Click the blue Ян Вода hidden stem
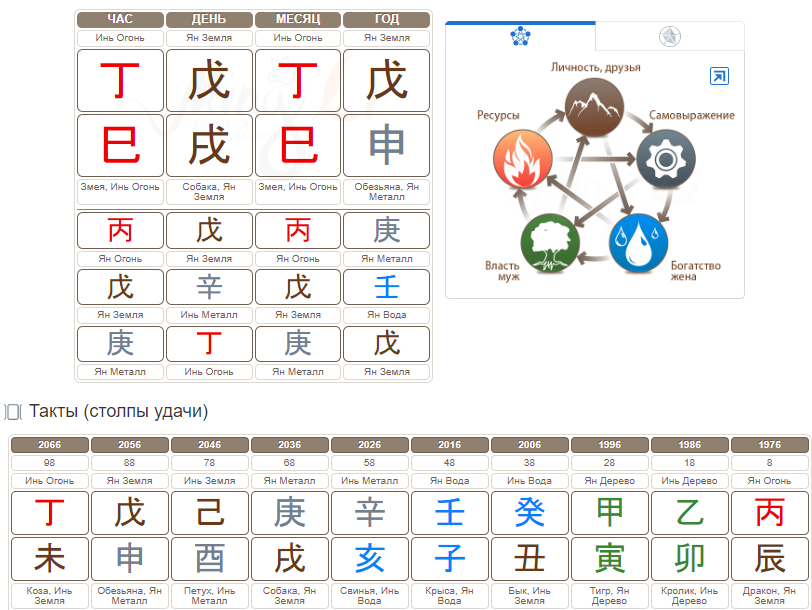The width and height of the screenshot is (812, 610). coord(386,287)
